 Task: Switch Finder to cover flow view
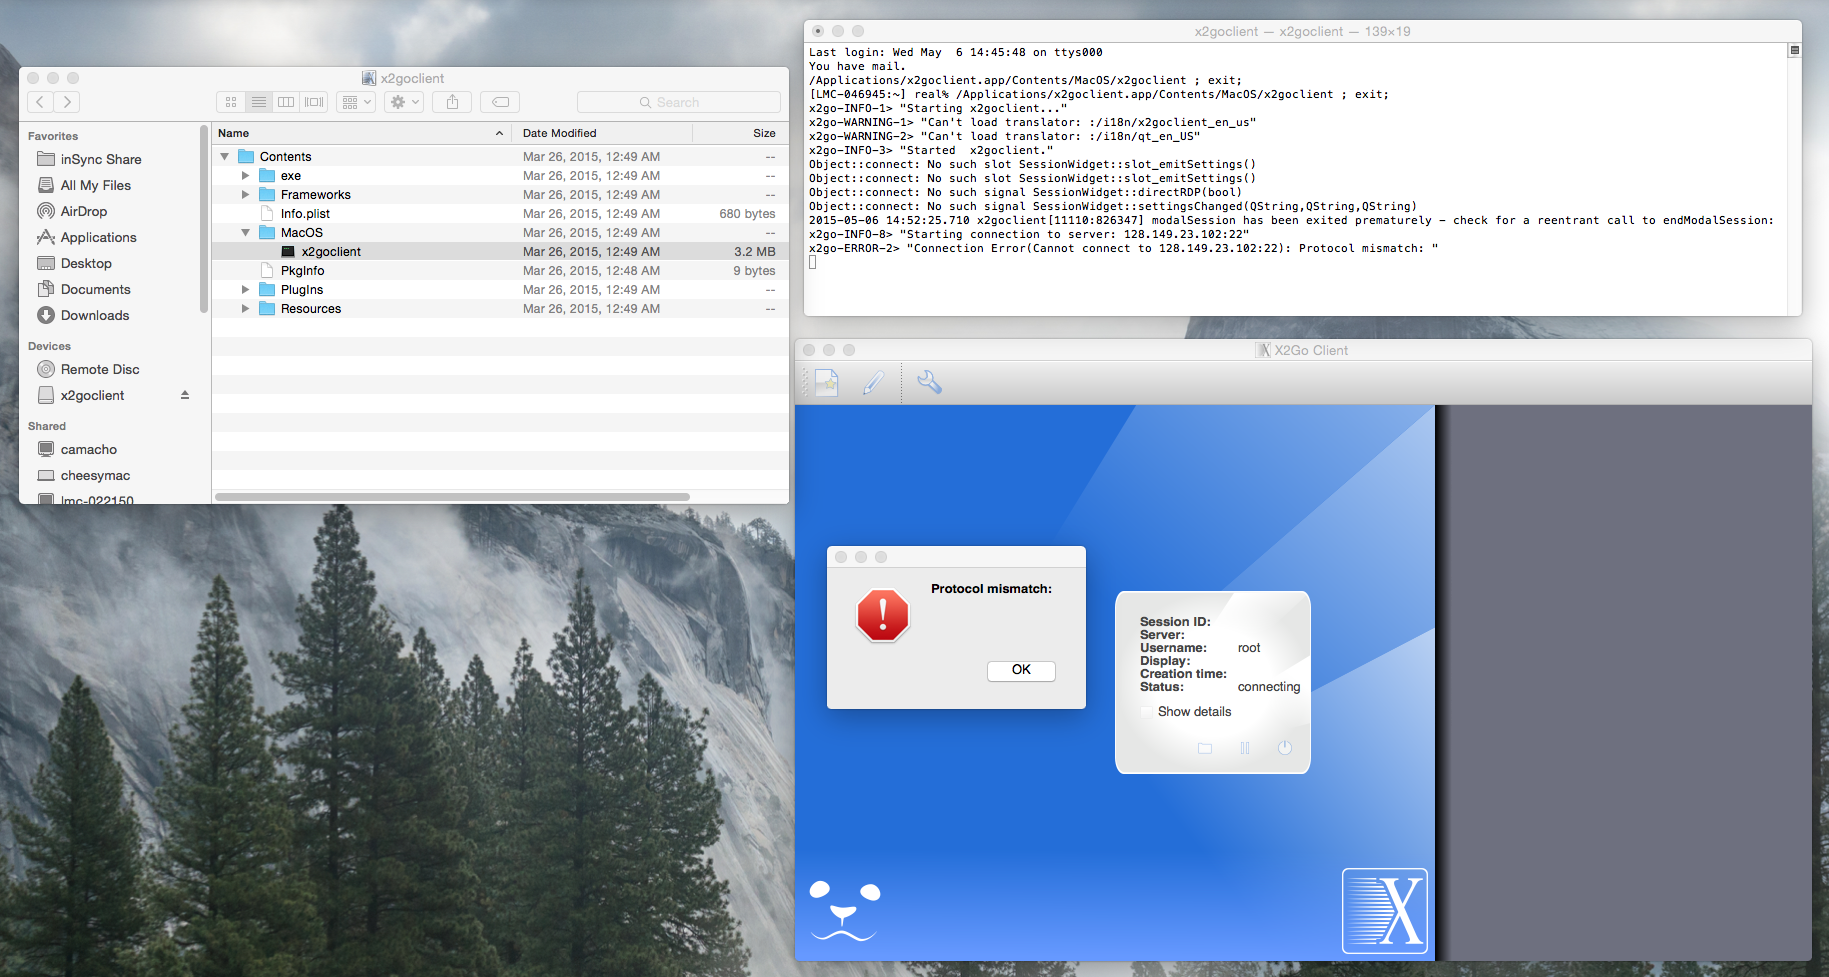coord(314,102)
